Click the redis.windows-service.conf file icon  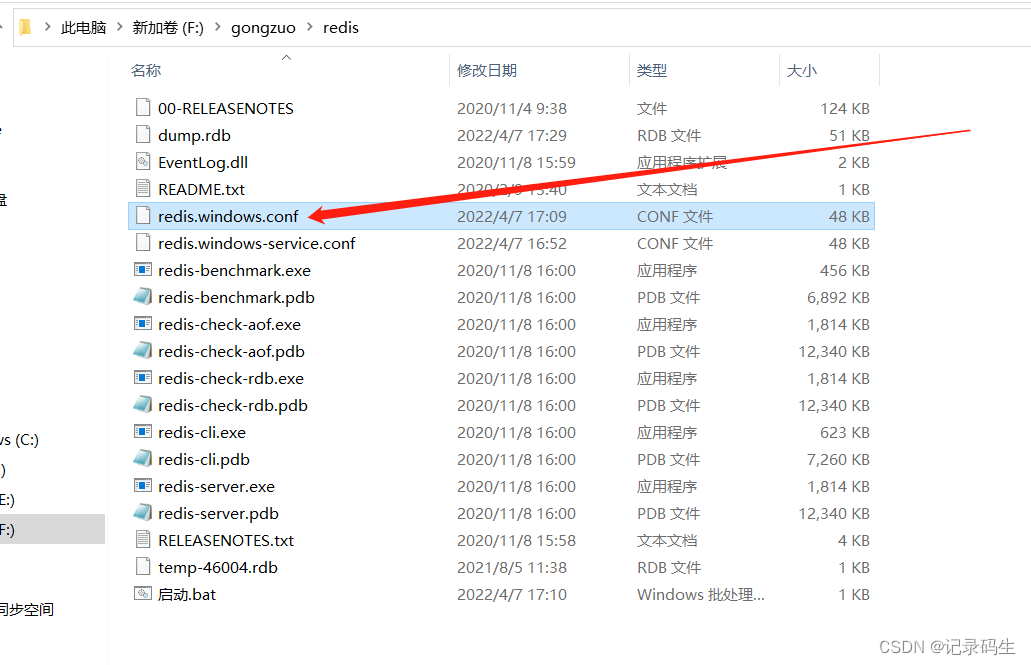[143, 243]
